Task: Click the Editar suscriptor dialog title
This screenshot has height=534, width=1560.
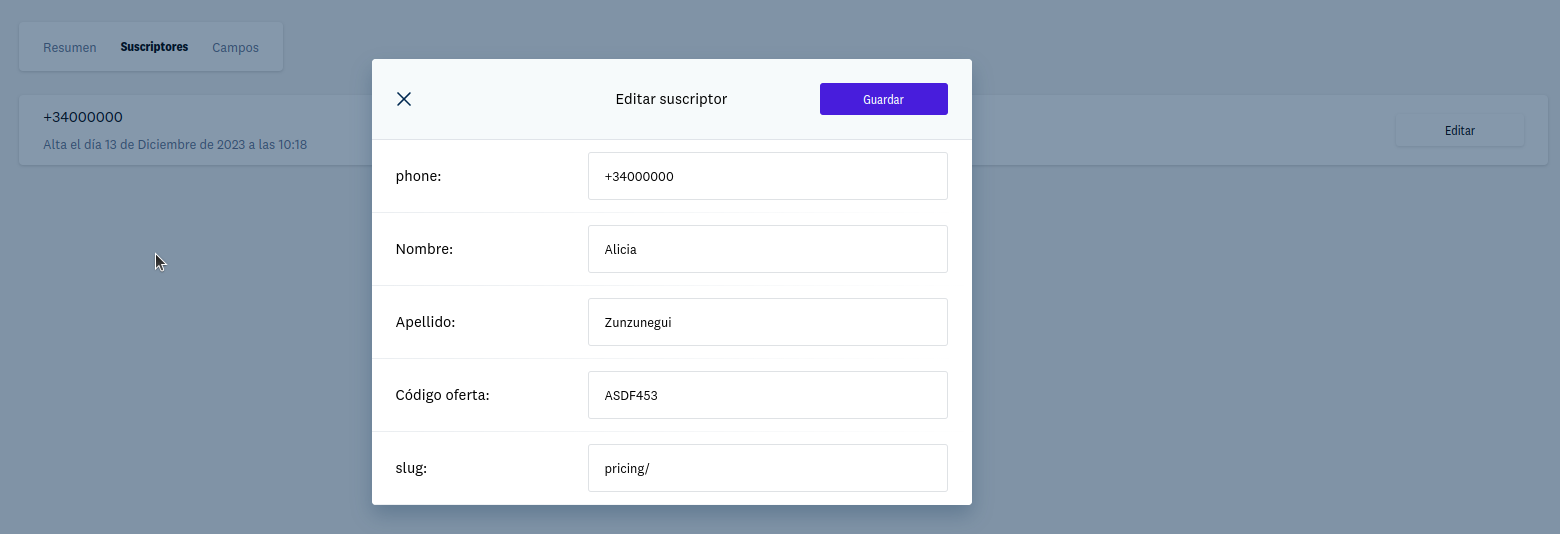Action: coord(671,99)
